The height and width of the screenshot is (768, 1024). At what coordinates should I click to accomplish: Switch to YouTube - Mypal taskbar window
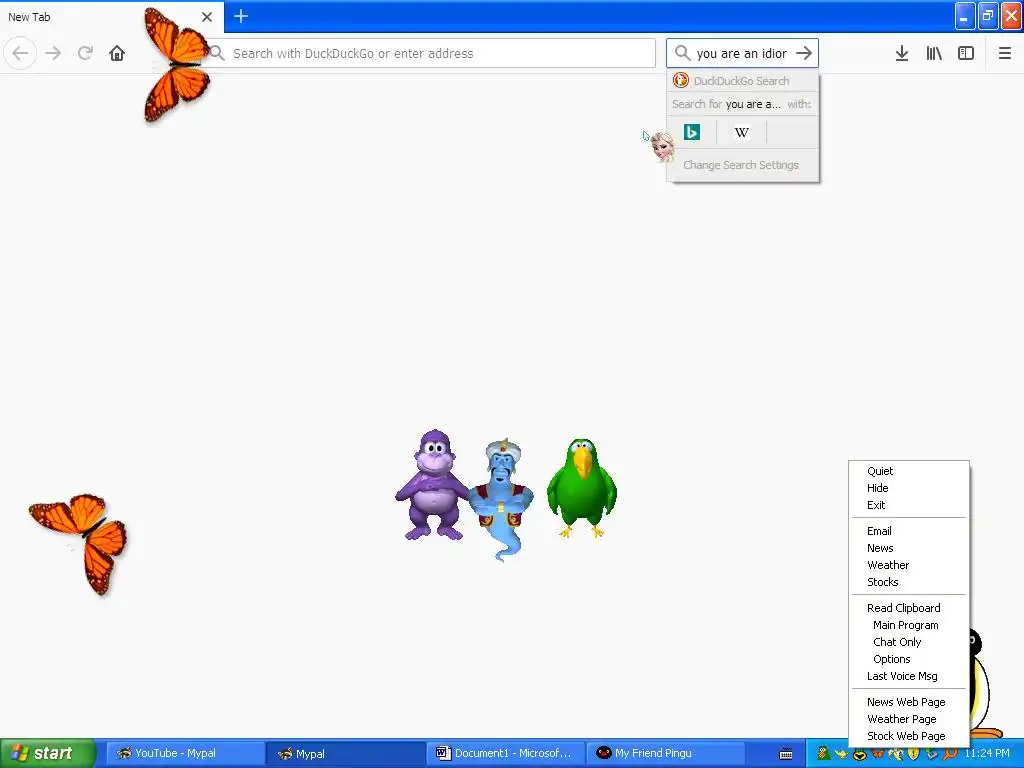(x=184, y=754)
